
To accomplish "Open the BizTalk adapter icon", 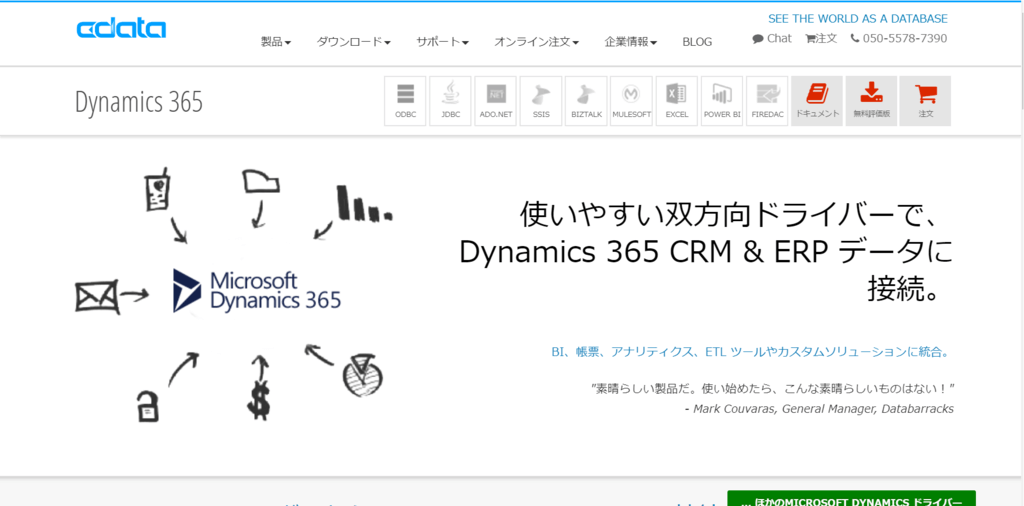I will click(x=586, y=101).
